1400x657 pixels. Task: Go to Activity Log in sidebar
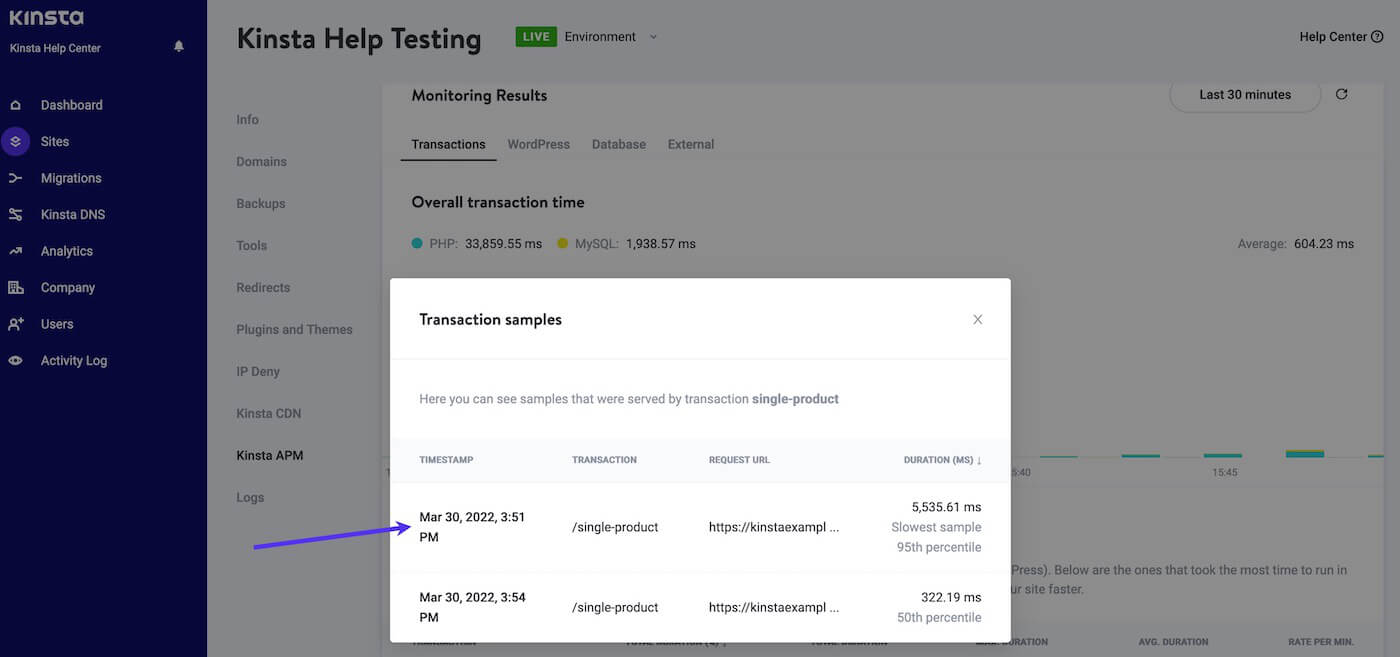click(x=74, y=361)
